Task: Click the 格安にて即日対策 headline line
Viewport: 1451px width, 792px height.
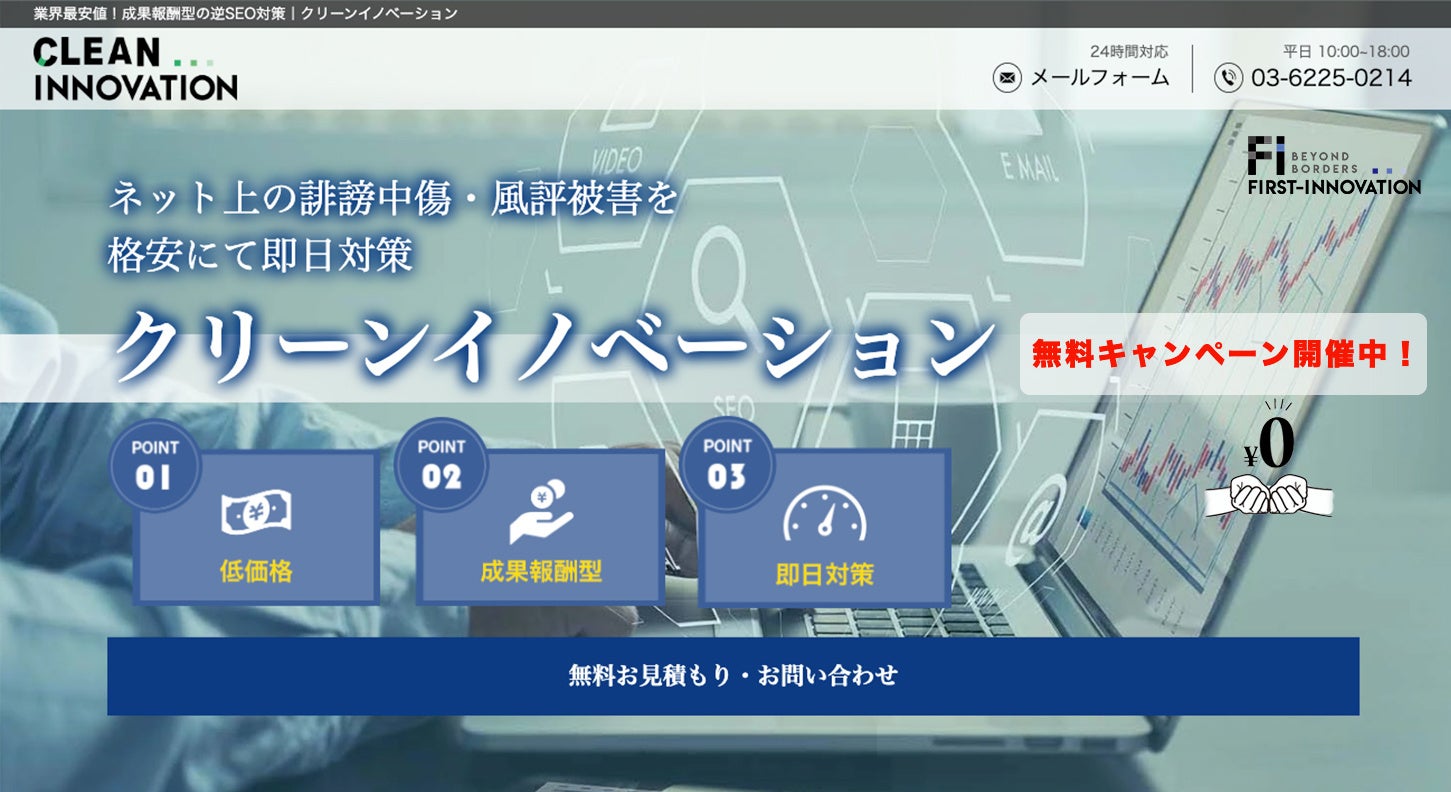Action: click(260, 256)
